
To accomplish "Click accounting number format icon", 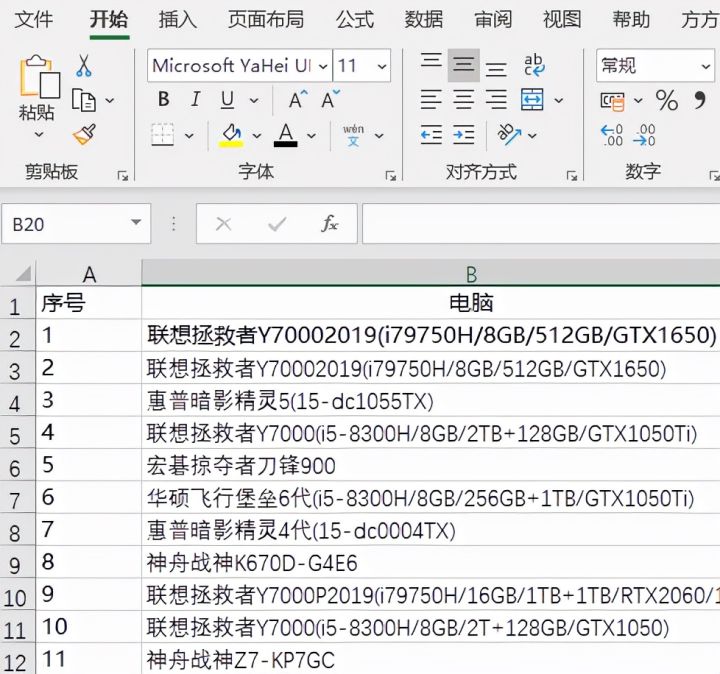I will 613,101.
